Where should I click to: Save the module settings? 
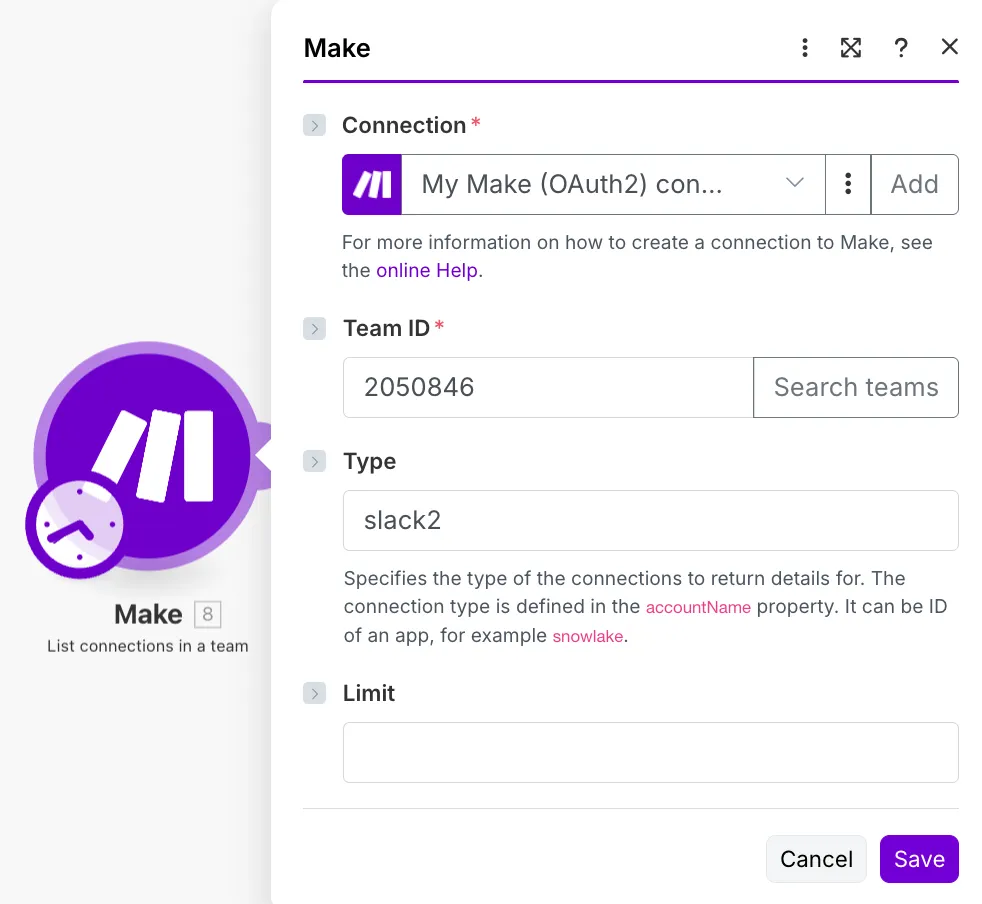tap(919, 859)
